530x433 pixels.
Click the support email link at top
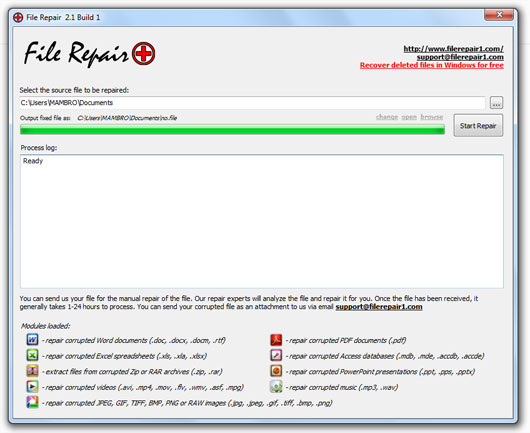(x=460, y=57)
